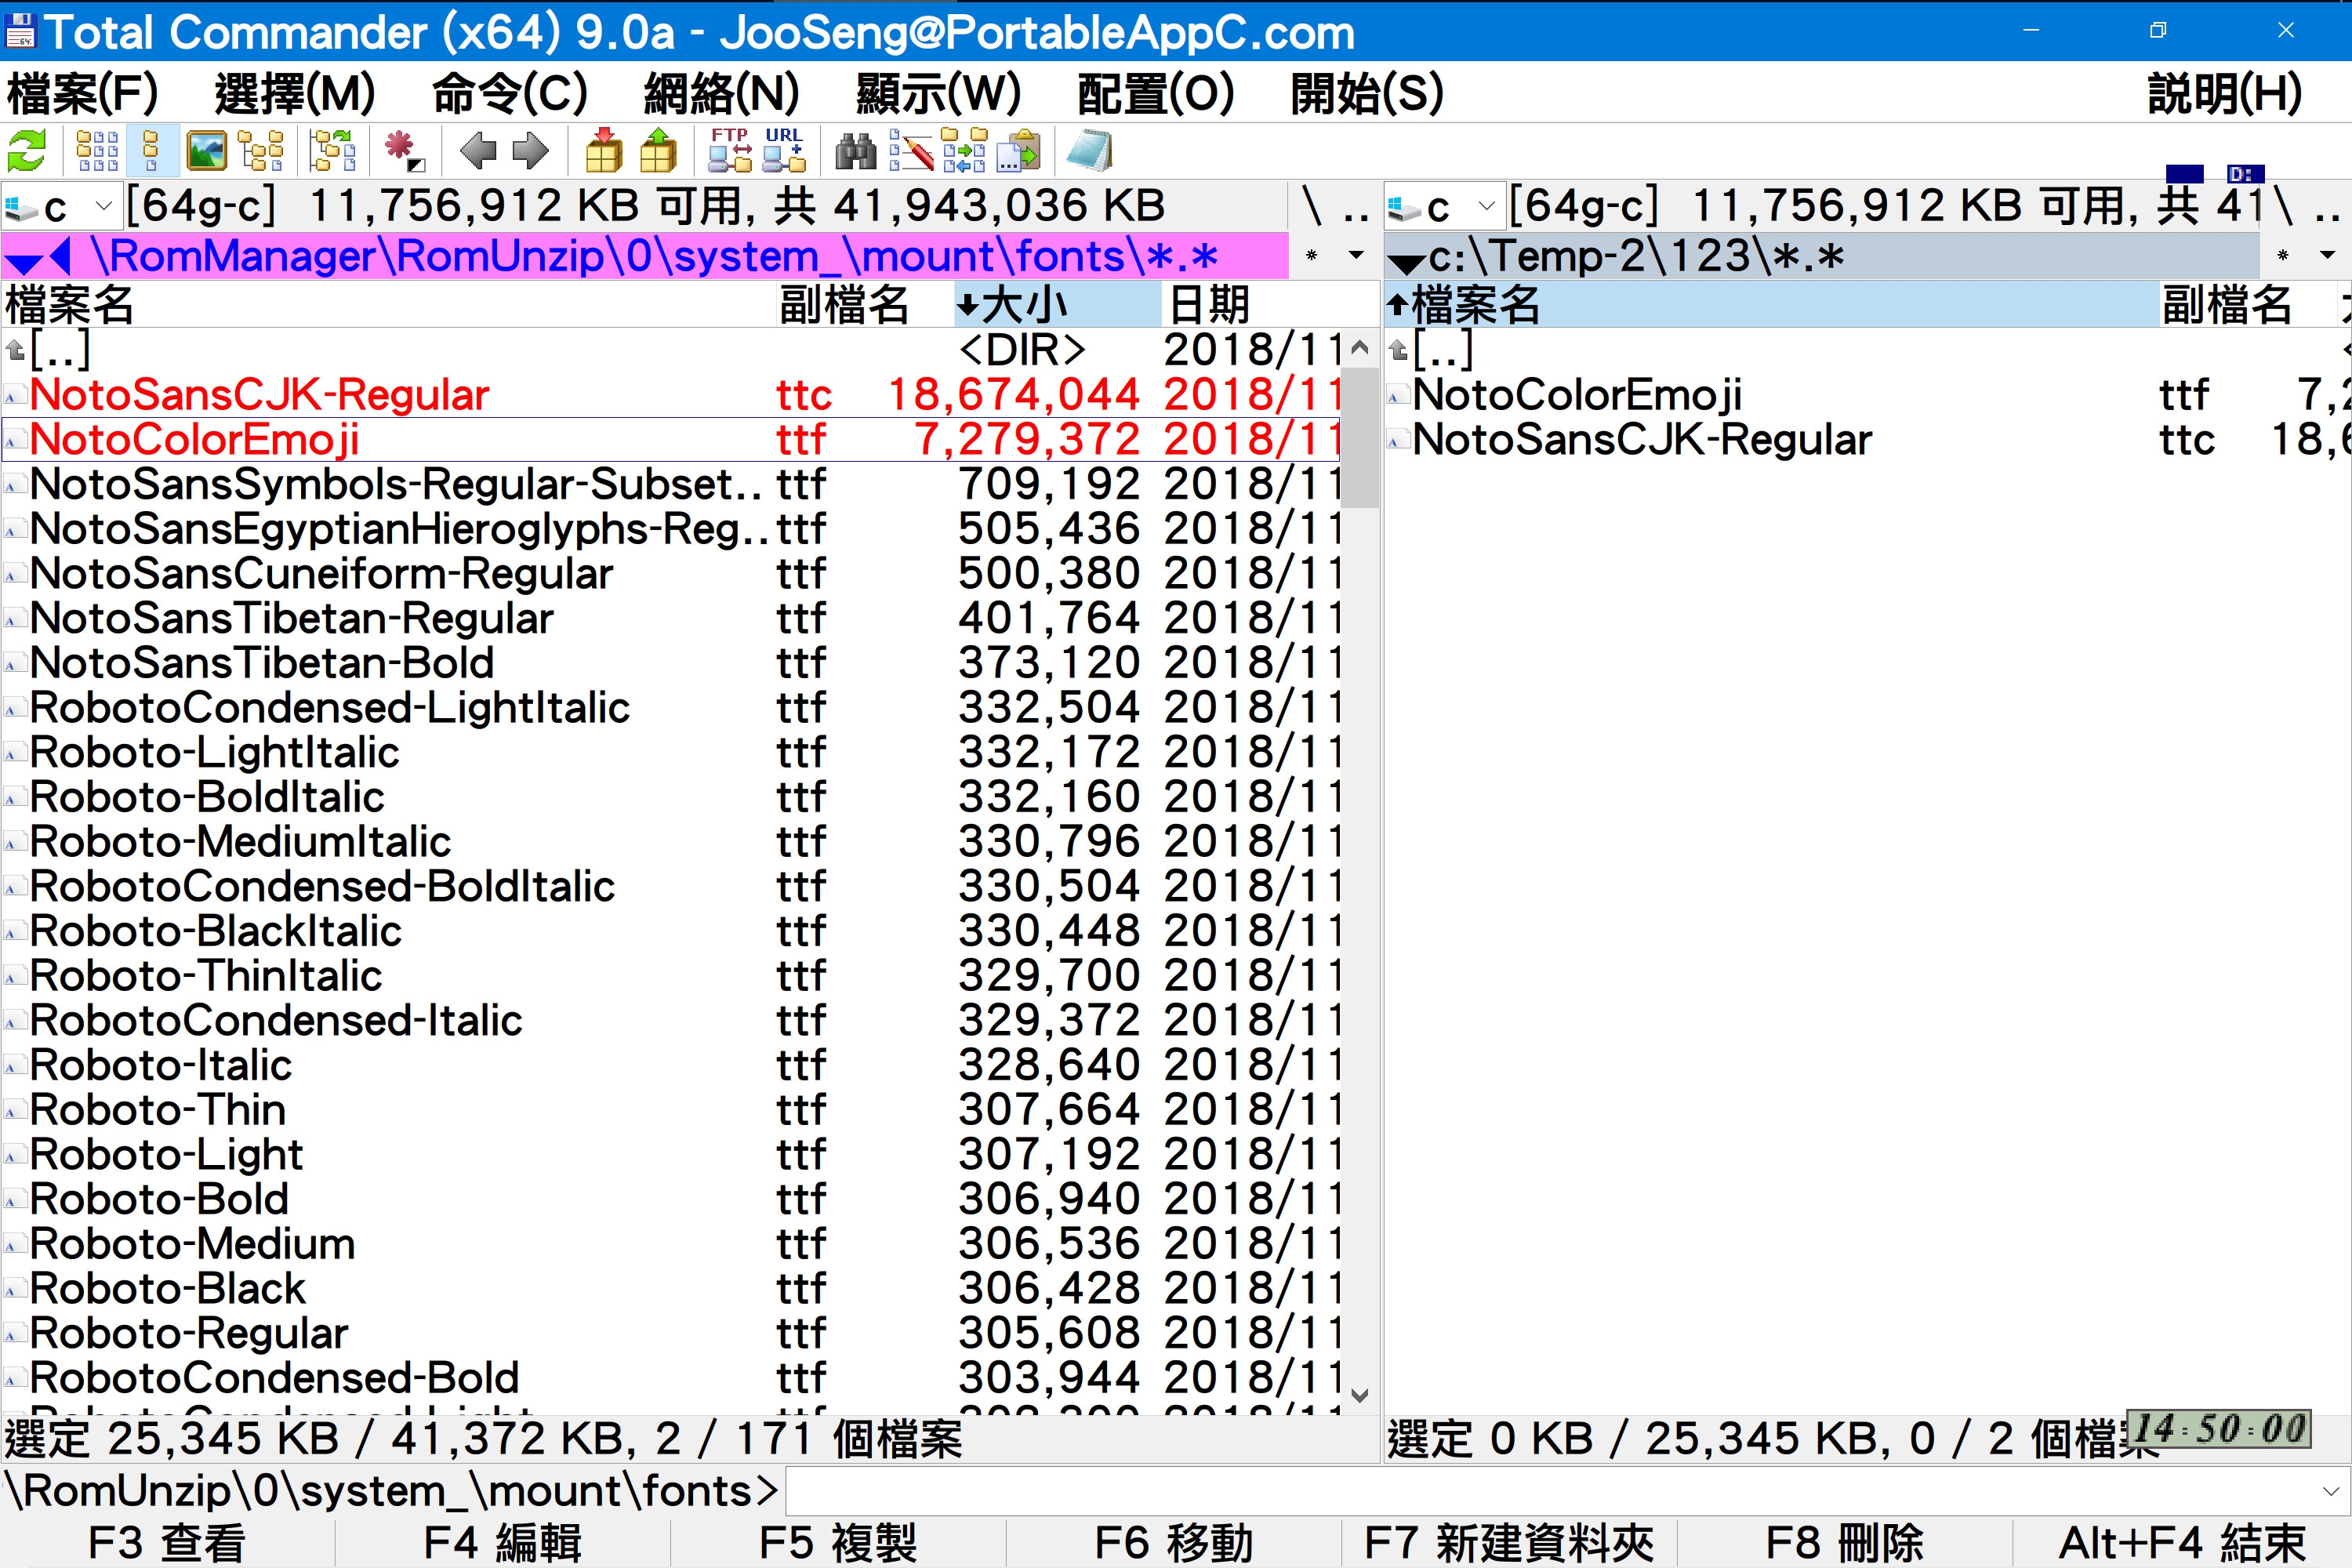Open the 選擇(M) menu
2352x1568 pixels.
295,94
